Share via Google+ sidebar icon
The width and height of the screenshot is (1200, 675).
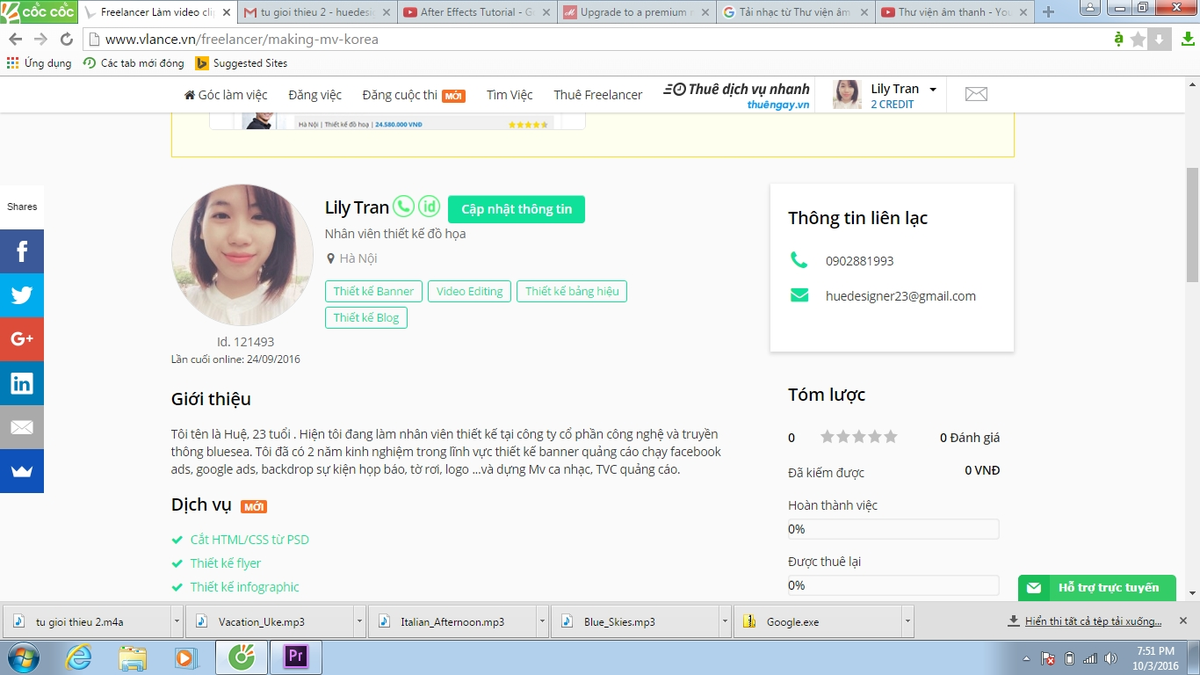(22, 339)
